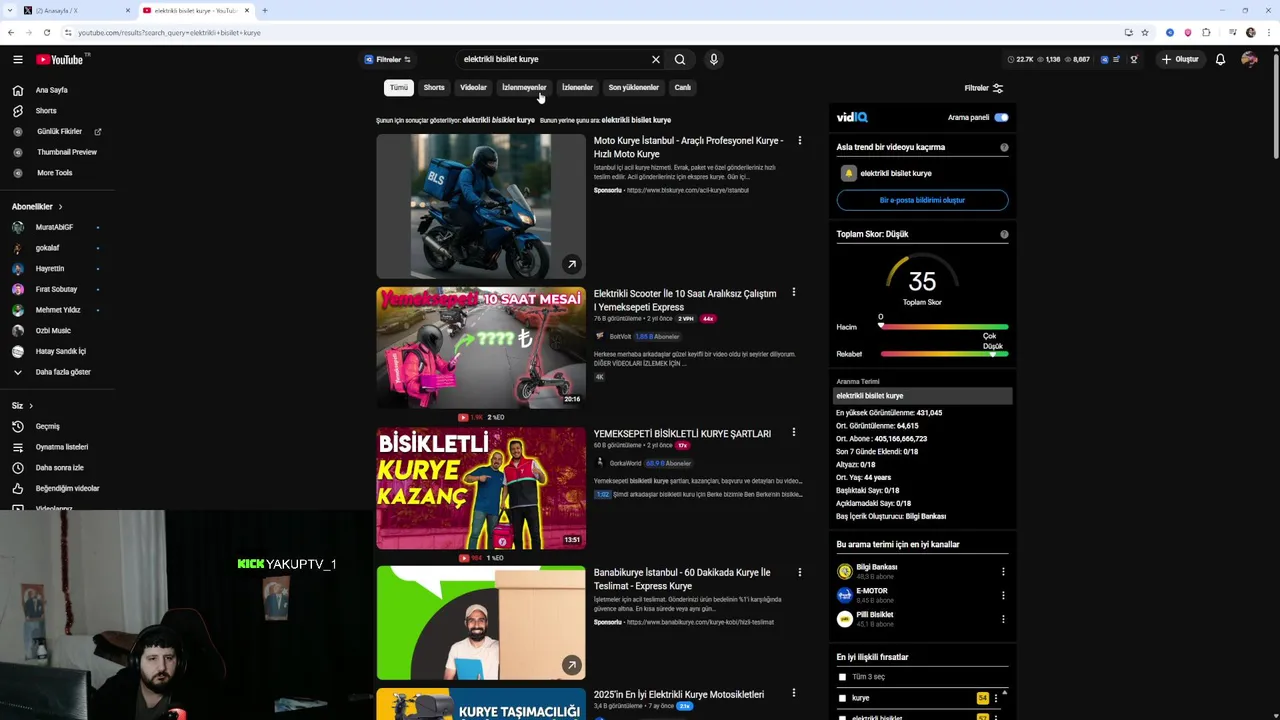Open the Günlük Fikirler sidebar link
Image resolution: width=1280 pixels, height=720 pixels.
tap(60, 132)
